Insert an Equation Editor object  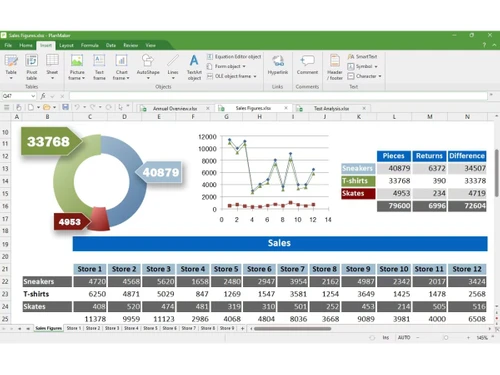click(234, 57)
